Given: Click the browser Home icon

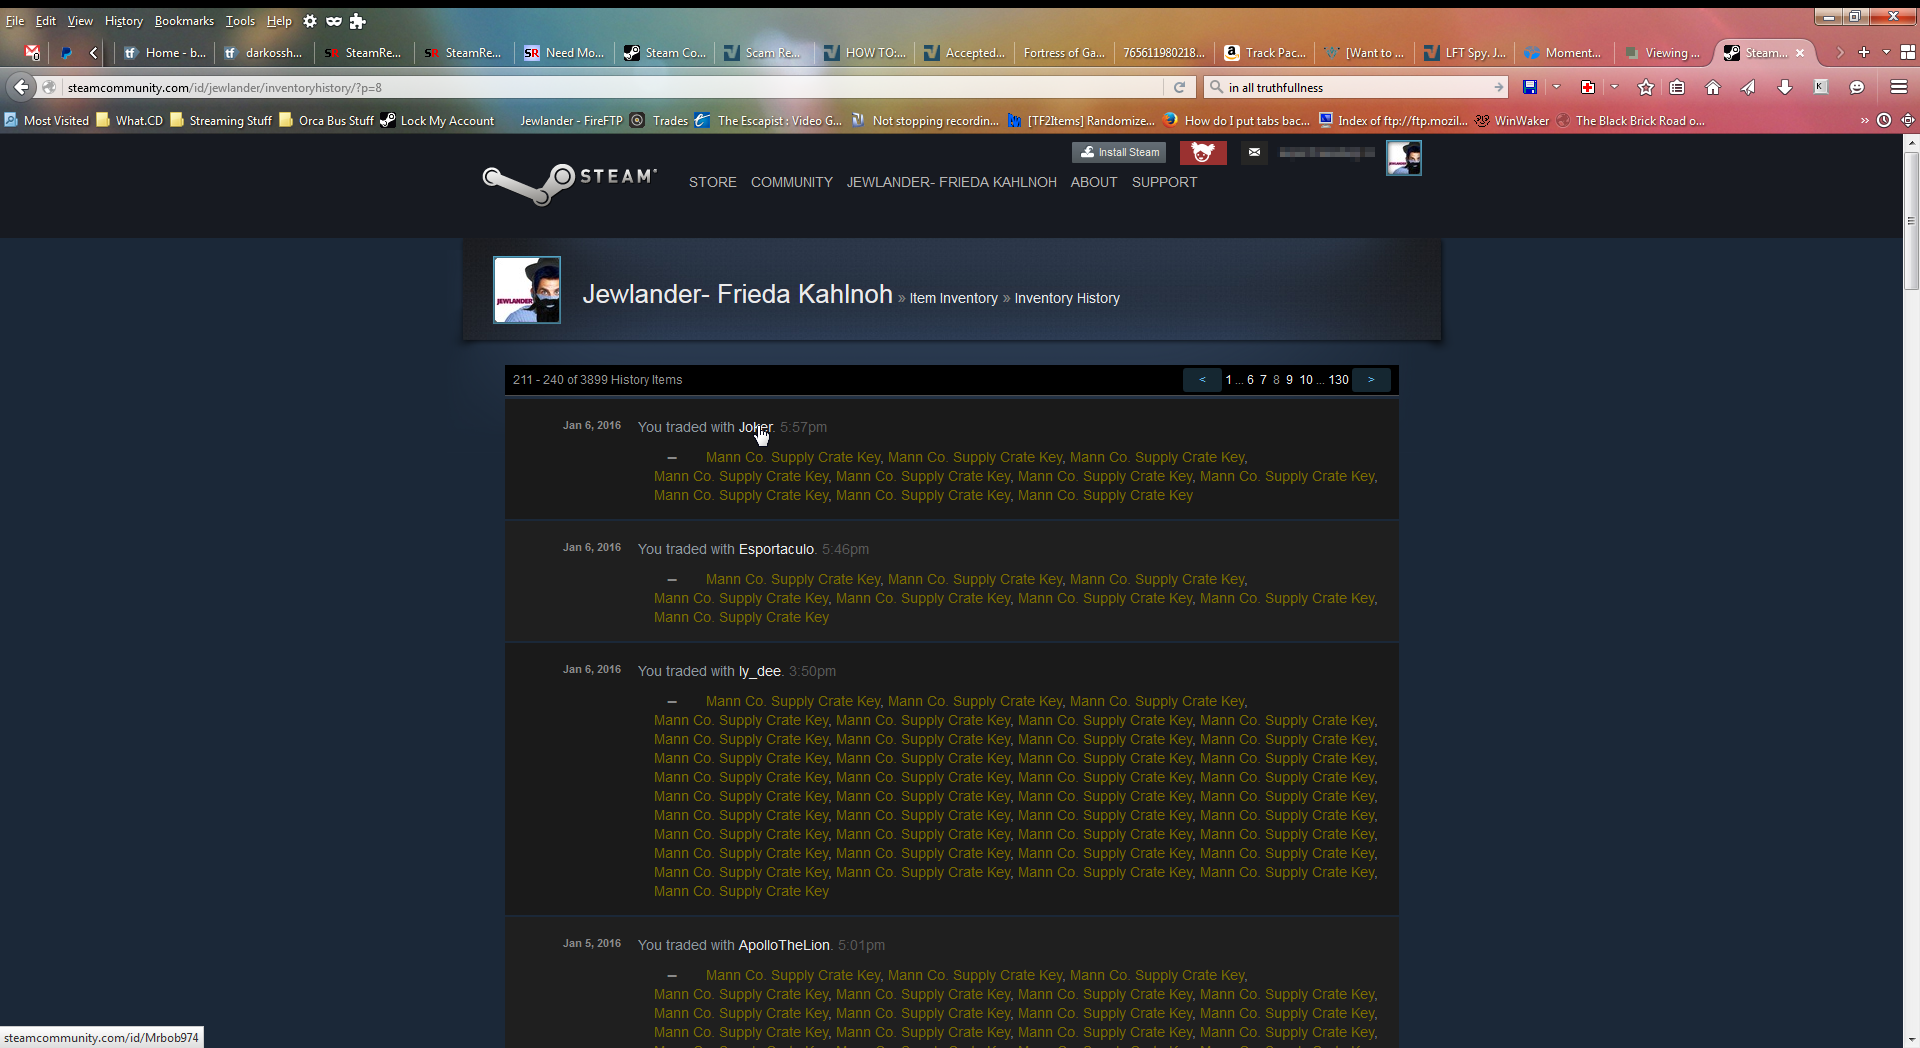Looking at the screenshot, I should (x=1713, y=87).
